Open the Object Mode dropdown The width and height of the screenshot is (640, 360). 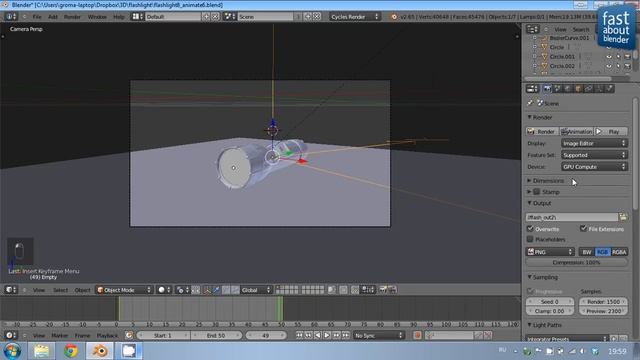[124, 290]
